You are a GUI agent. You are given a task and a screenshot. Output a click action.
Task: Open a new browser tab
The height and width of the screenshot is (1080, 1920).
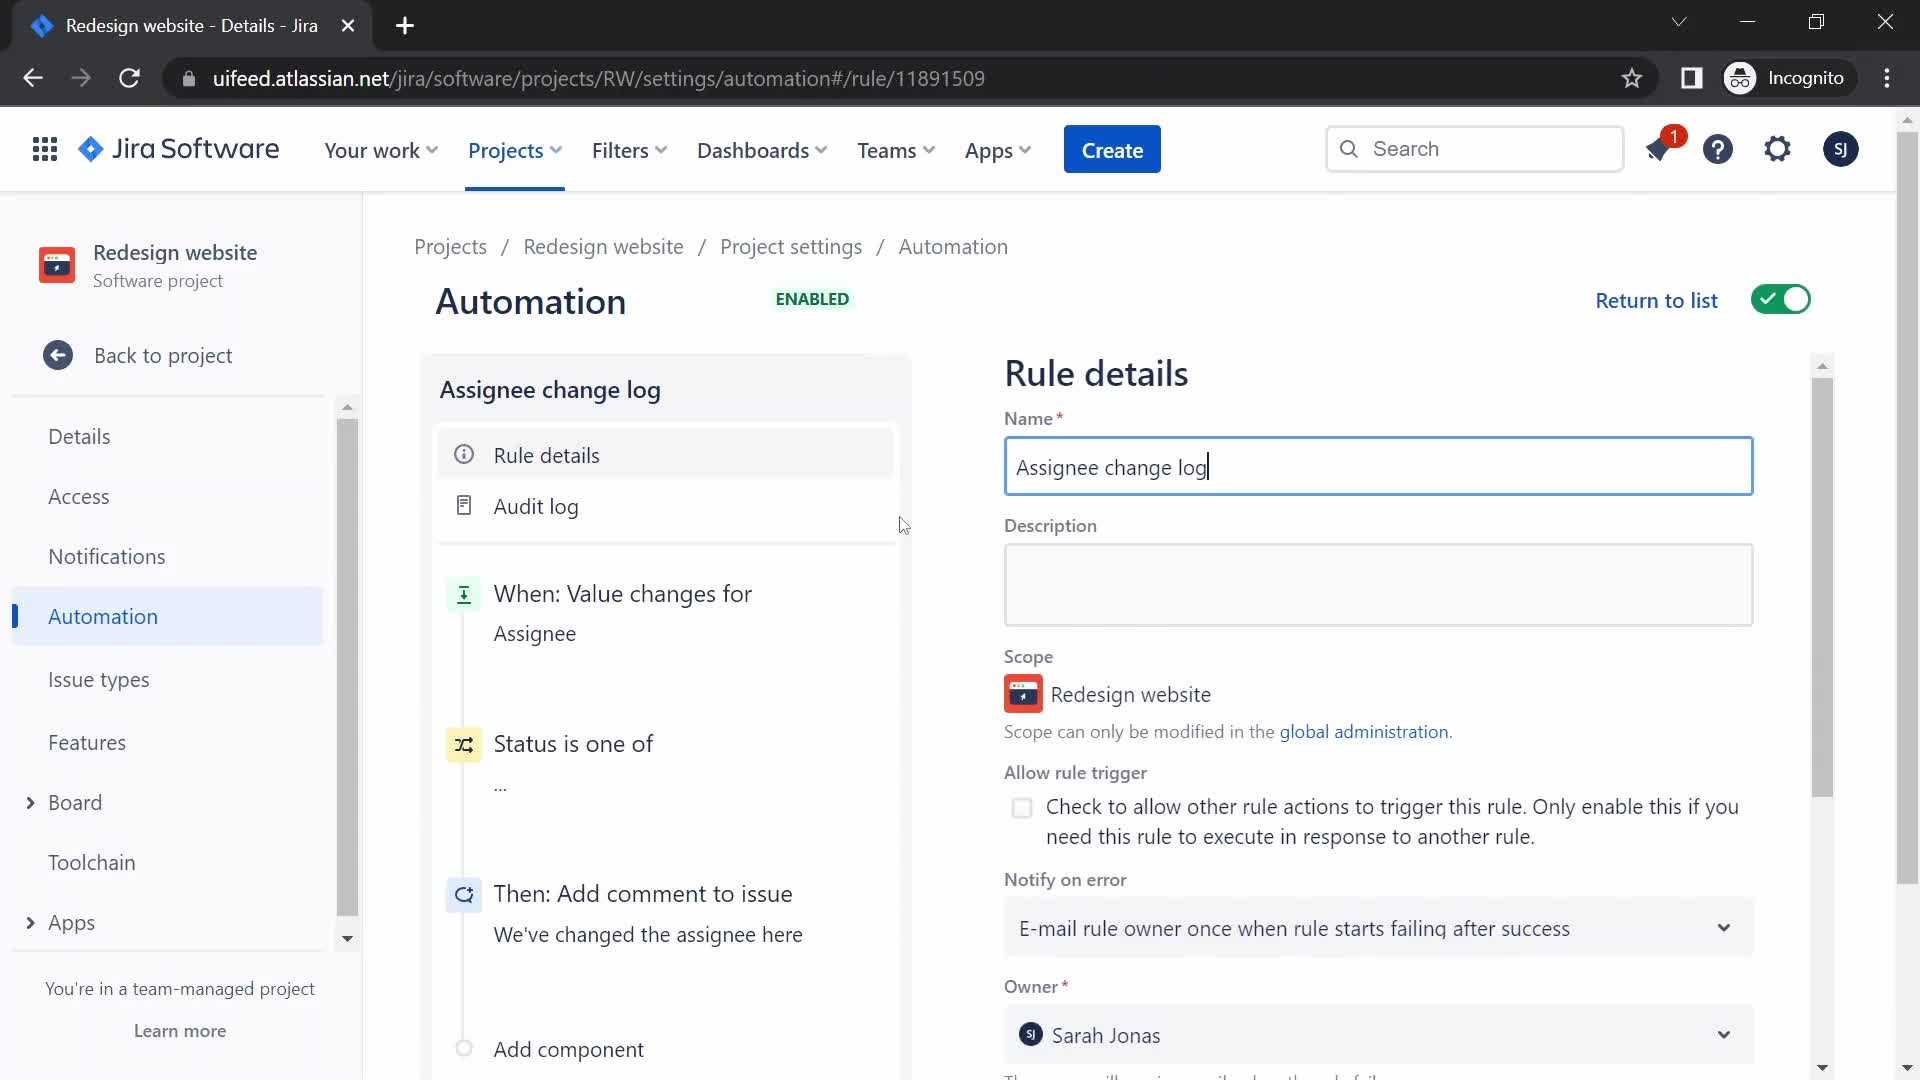[x=405, y=26]
